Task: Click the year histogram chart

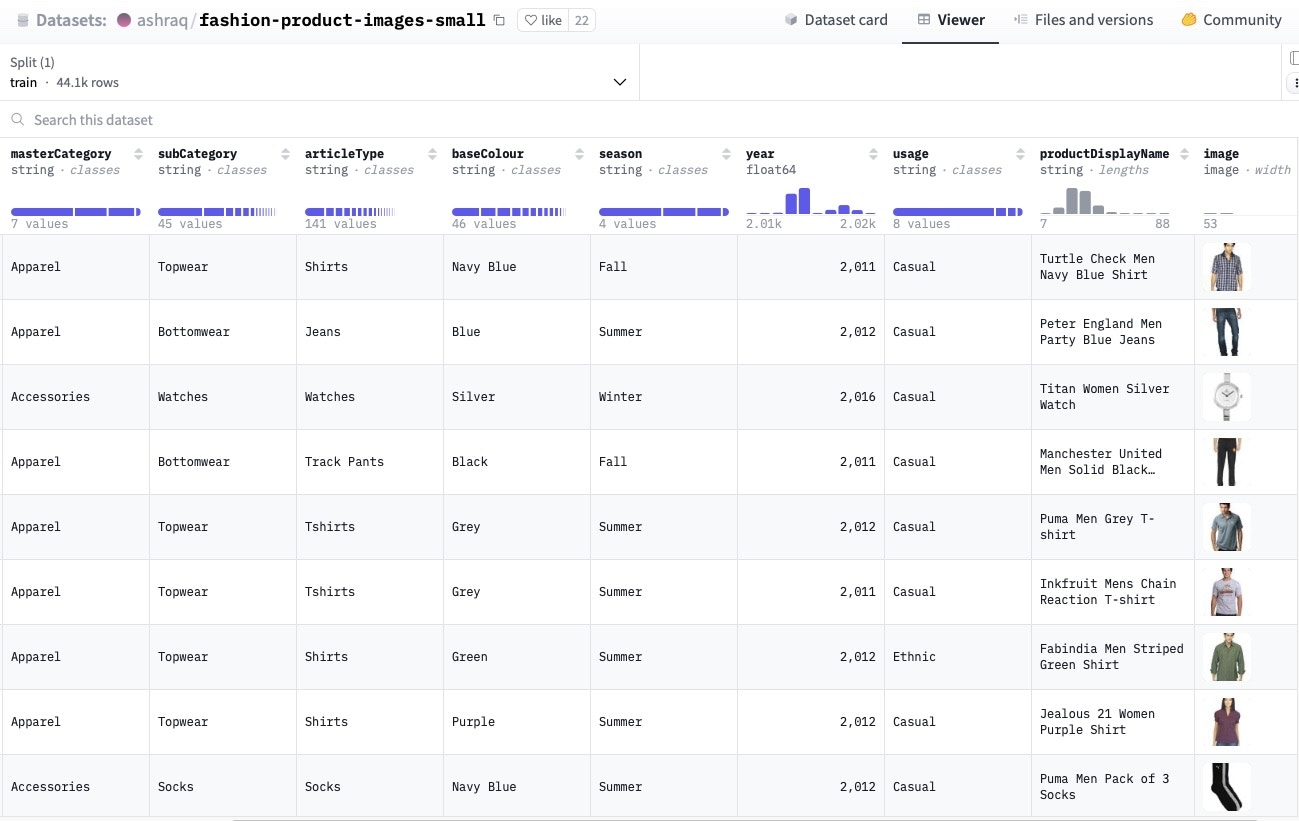Action: [811, 201]
